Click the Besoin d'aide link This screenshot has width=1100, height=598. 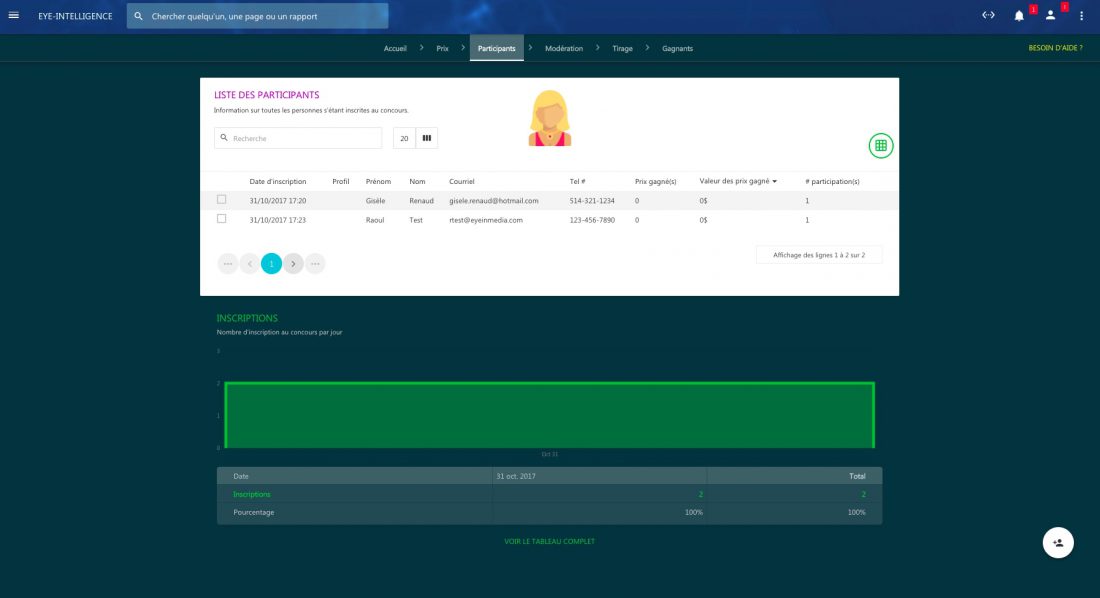coord(1055,48)
